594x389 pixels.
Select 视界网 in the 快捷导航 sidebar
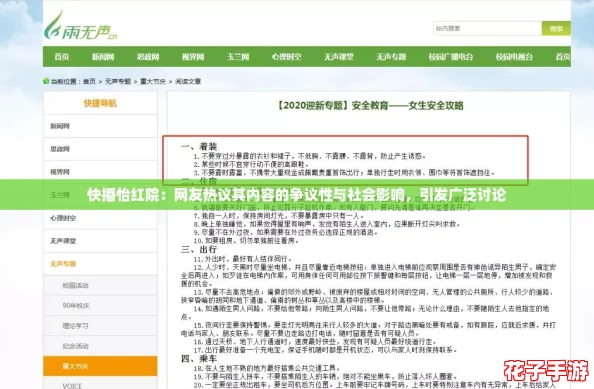100,172
